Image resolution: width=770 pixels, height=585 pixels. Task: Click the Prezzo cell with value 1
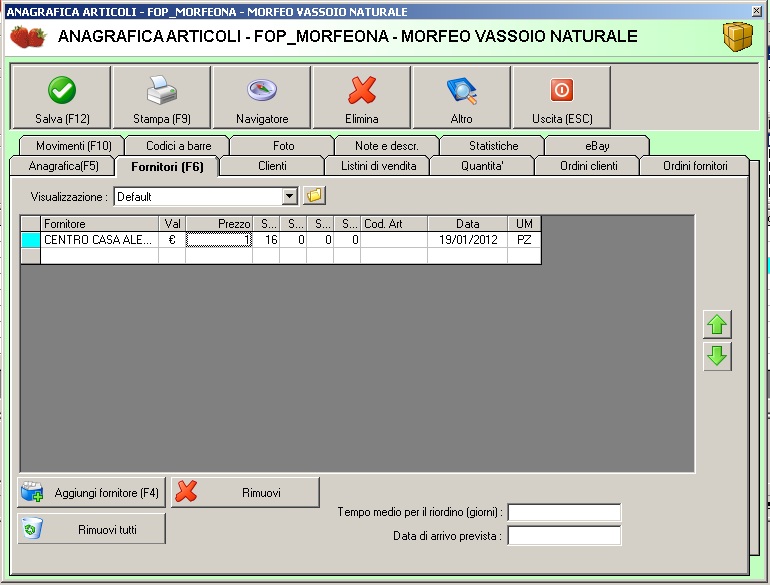[x=219, y=240]
